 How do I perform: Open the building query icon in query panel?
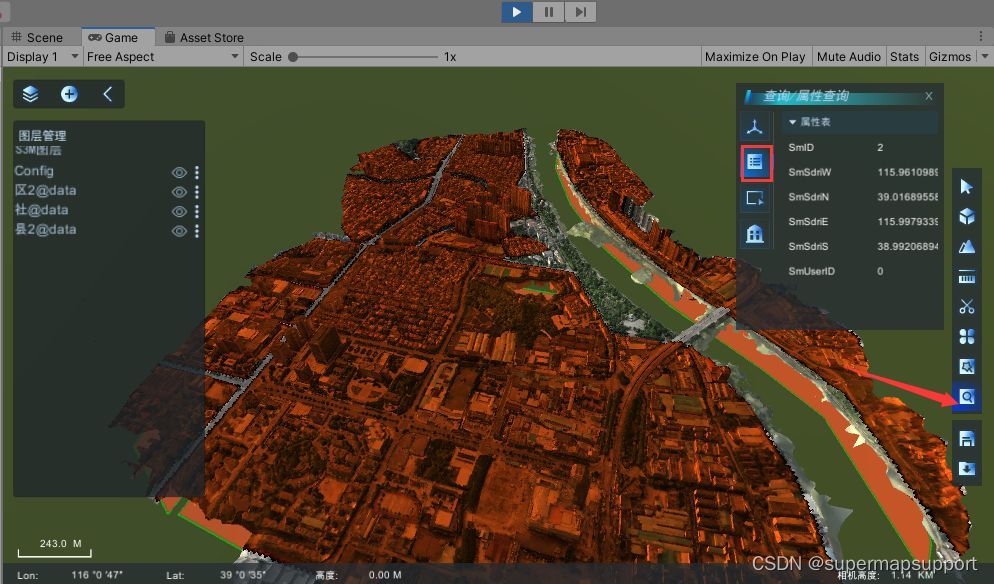tap(755, 233)
